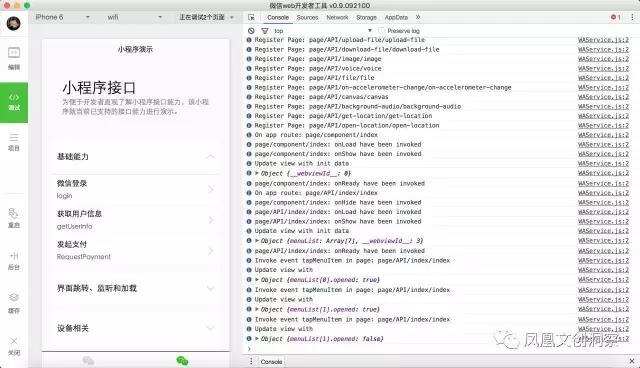Open the DevTools three-dot menu
Image resolution: width=640 pixels, height=368 pixels.
[632, 17]
